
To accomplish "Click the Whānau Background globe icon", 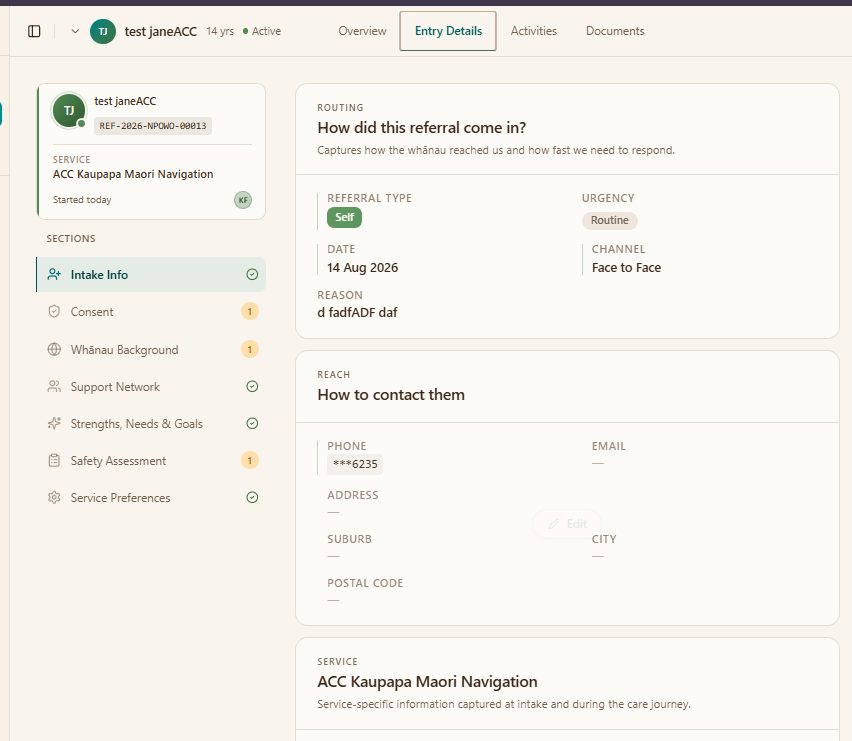I will click(x=54, y=349).
